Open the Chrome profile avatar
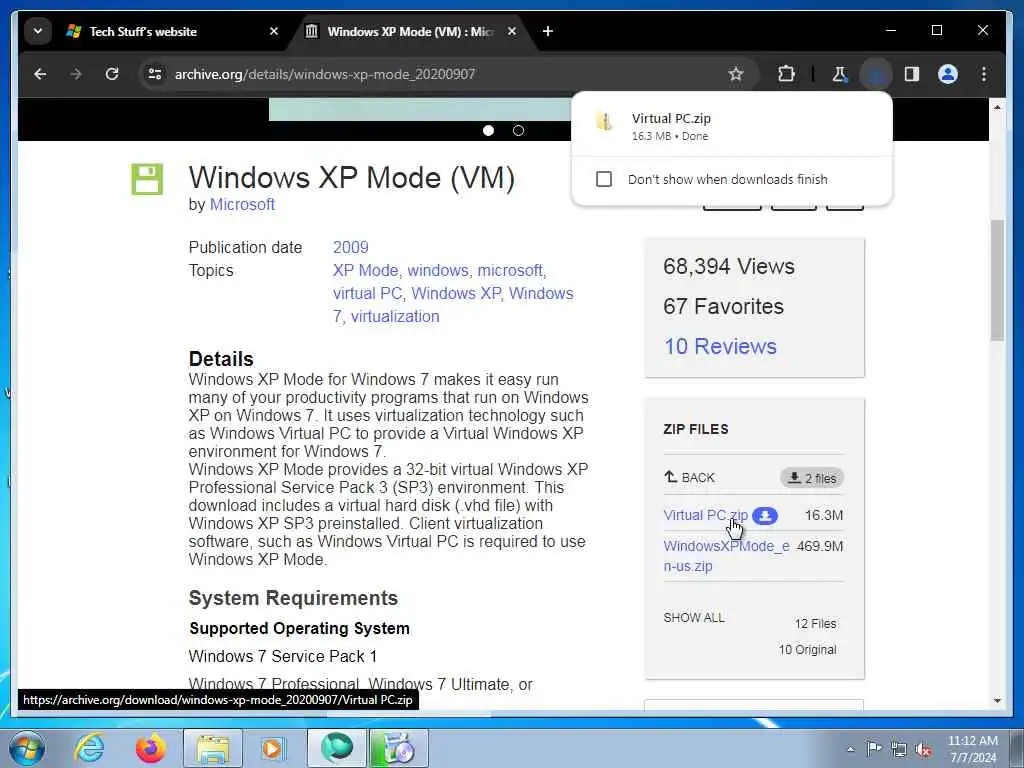This screenshot has width=1024, height=768. (948, 74)
